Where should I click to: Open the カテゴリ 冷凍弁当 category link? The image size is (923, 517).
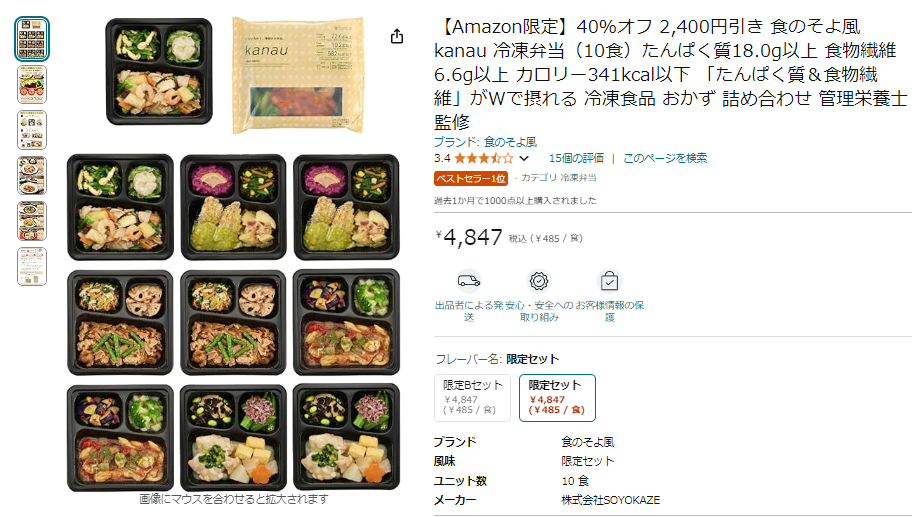point(558,178)
